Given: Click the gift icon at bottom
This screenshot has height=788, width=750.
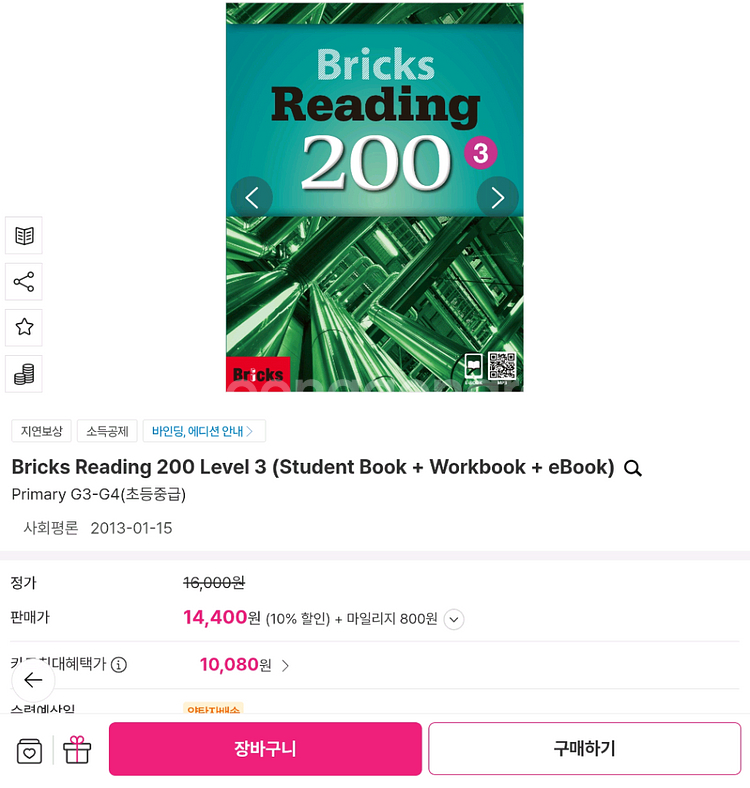Looking at the screenshot, I should pyautogui.click(x=77, y=749).
